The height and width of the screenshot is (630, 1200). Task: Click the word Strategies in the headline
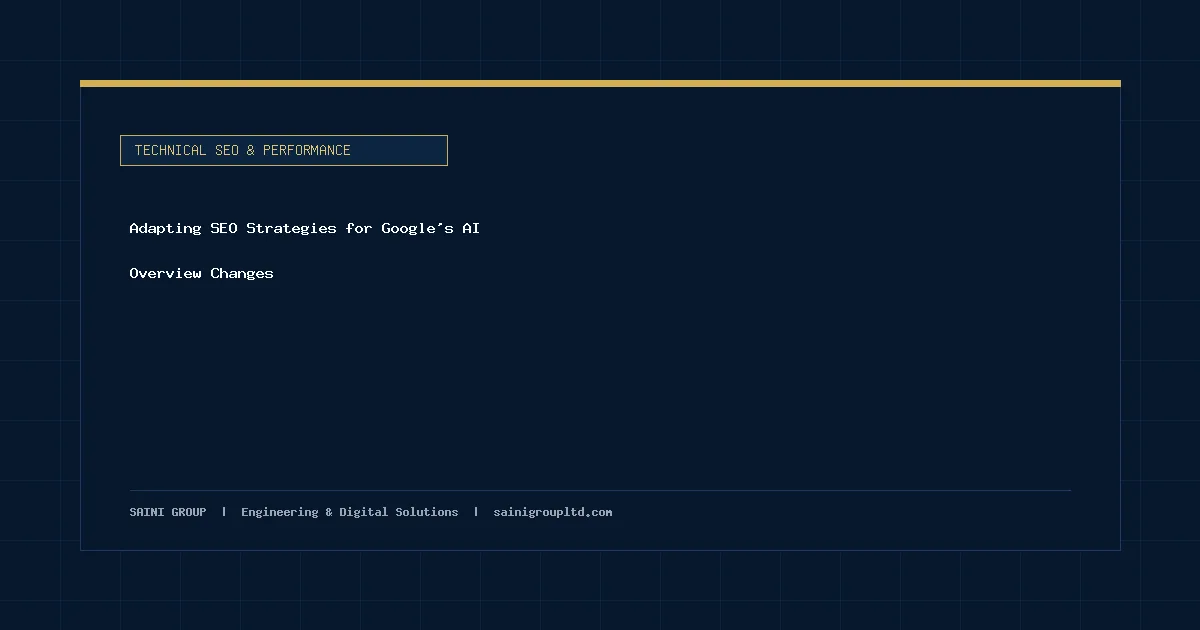click(291, 228)
